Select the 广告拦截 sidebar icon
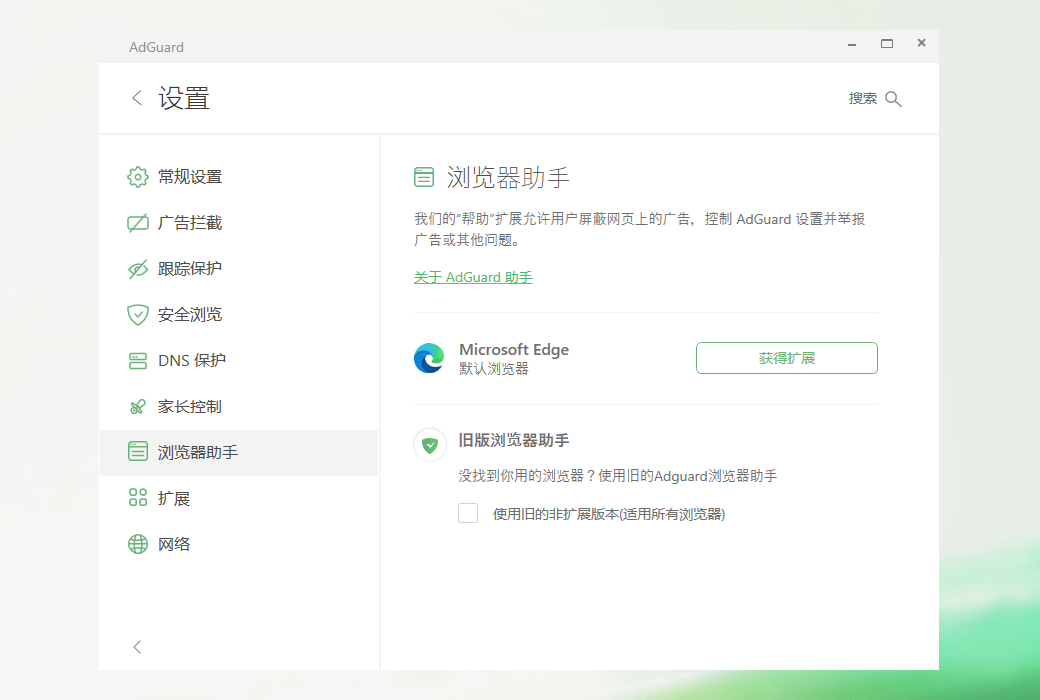 pos(137,222)
